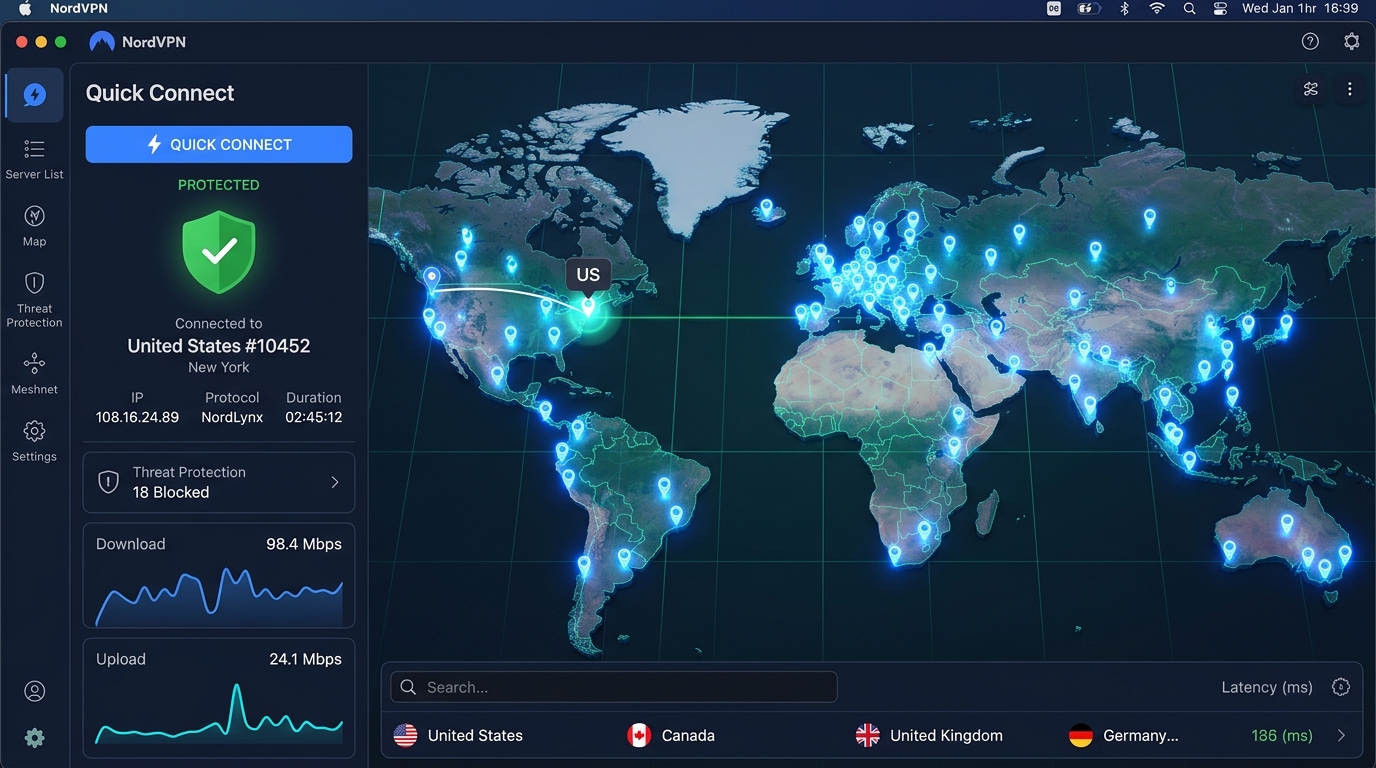Image resolution: width=1376 pixels, height=768 pixels.
Task: Select Germany from the country list
Action: 1124,736
